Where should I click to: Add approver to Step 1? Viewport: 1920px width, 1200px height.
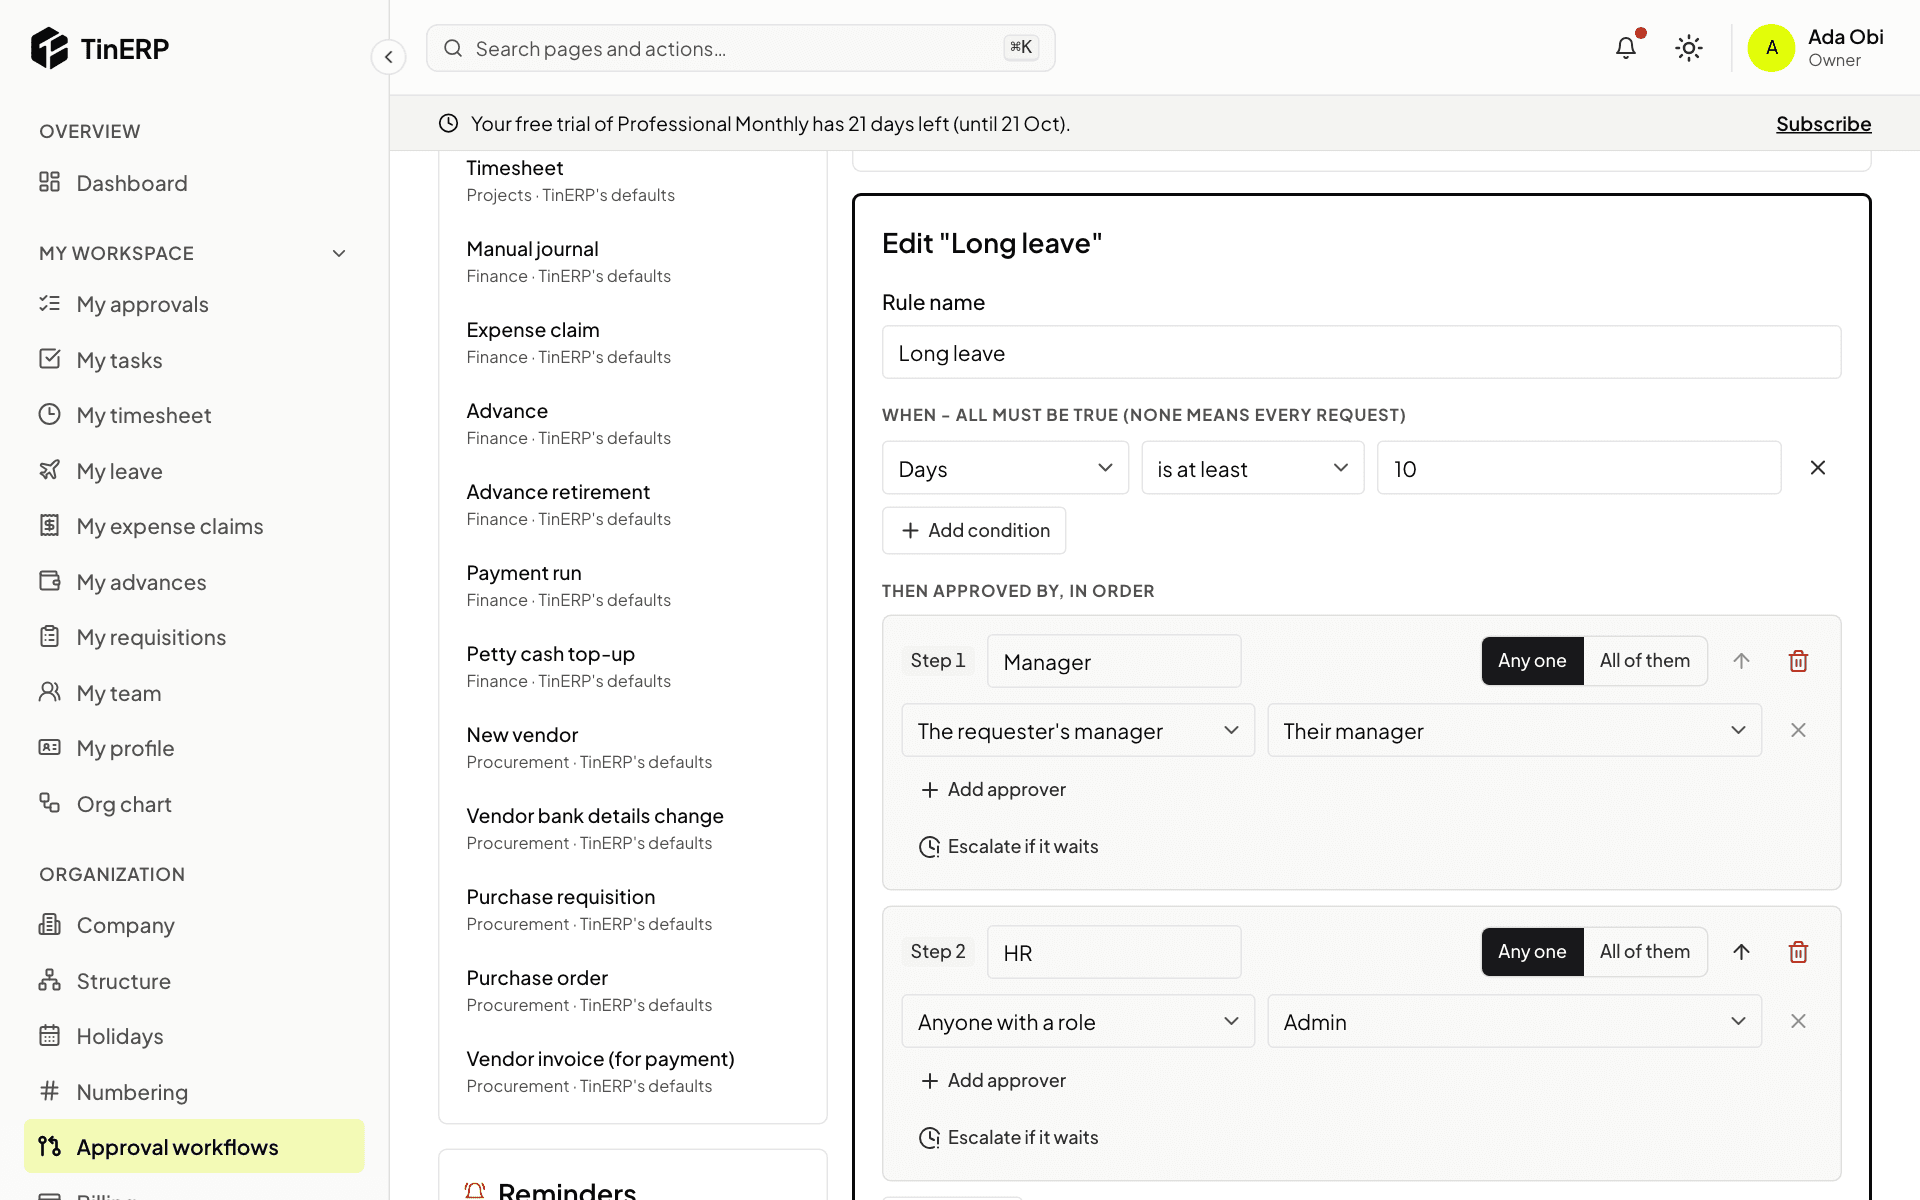coord(993,790)
